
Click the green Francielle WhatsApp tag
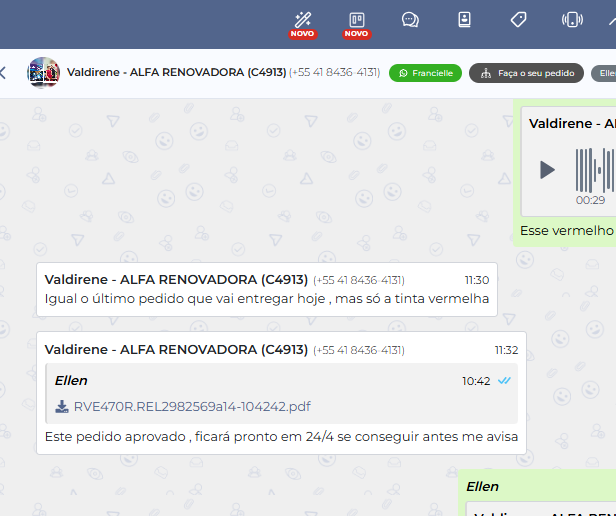click(425, 73)
